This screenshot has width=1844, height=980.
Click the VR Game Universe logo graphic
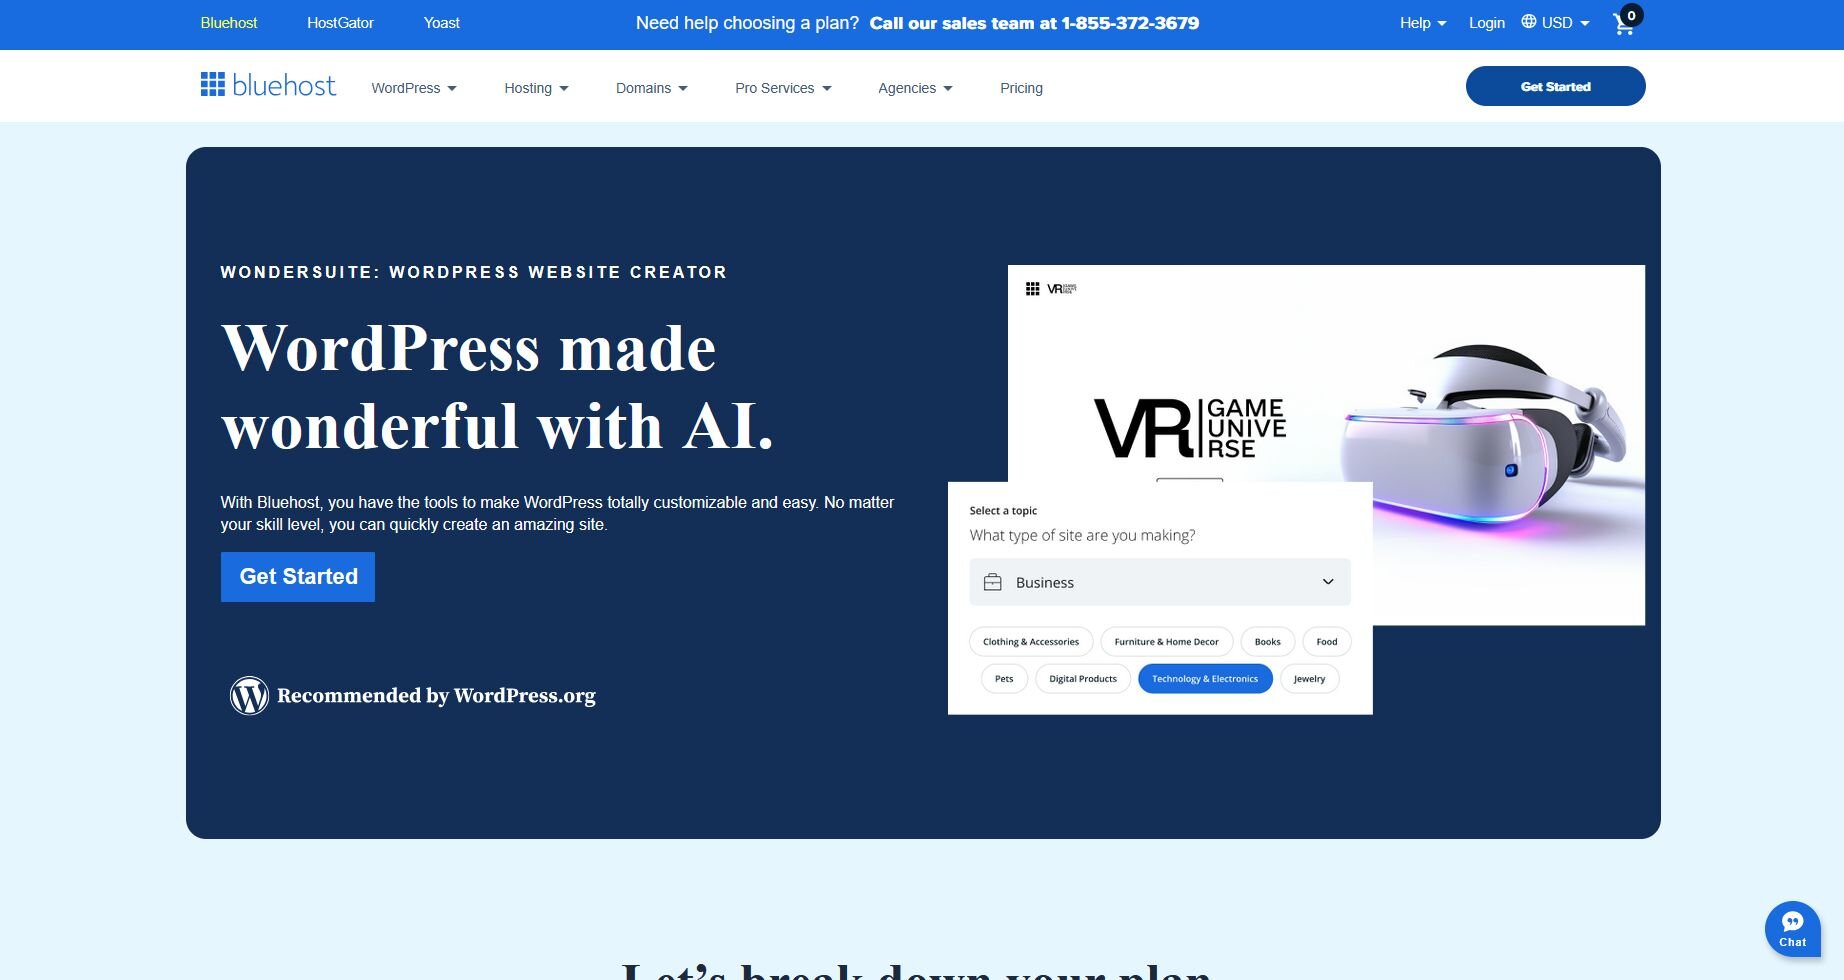(x=1190, y=428)
